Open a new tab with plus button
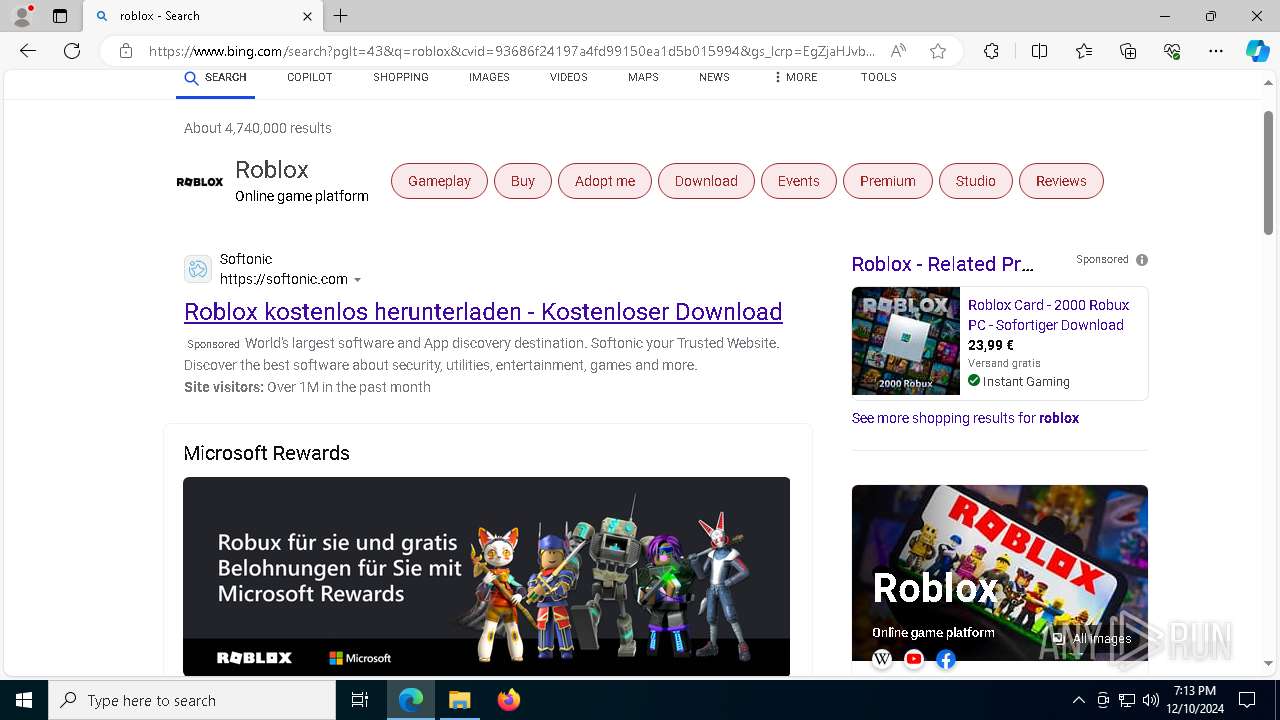 [x=341, y=16]
